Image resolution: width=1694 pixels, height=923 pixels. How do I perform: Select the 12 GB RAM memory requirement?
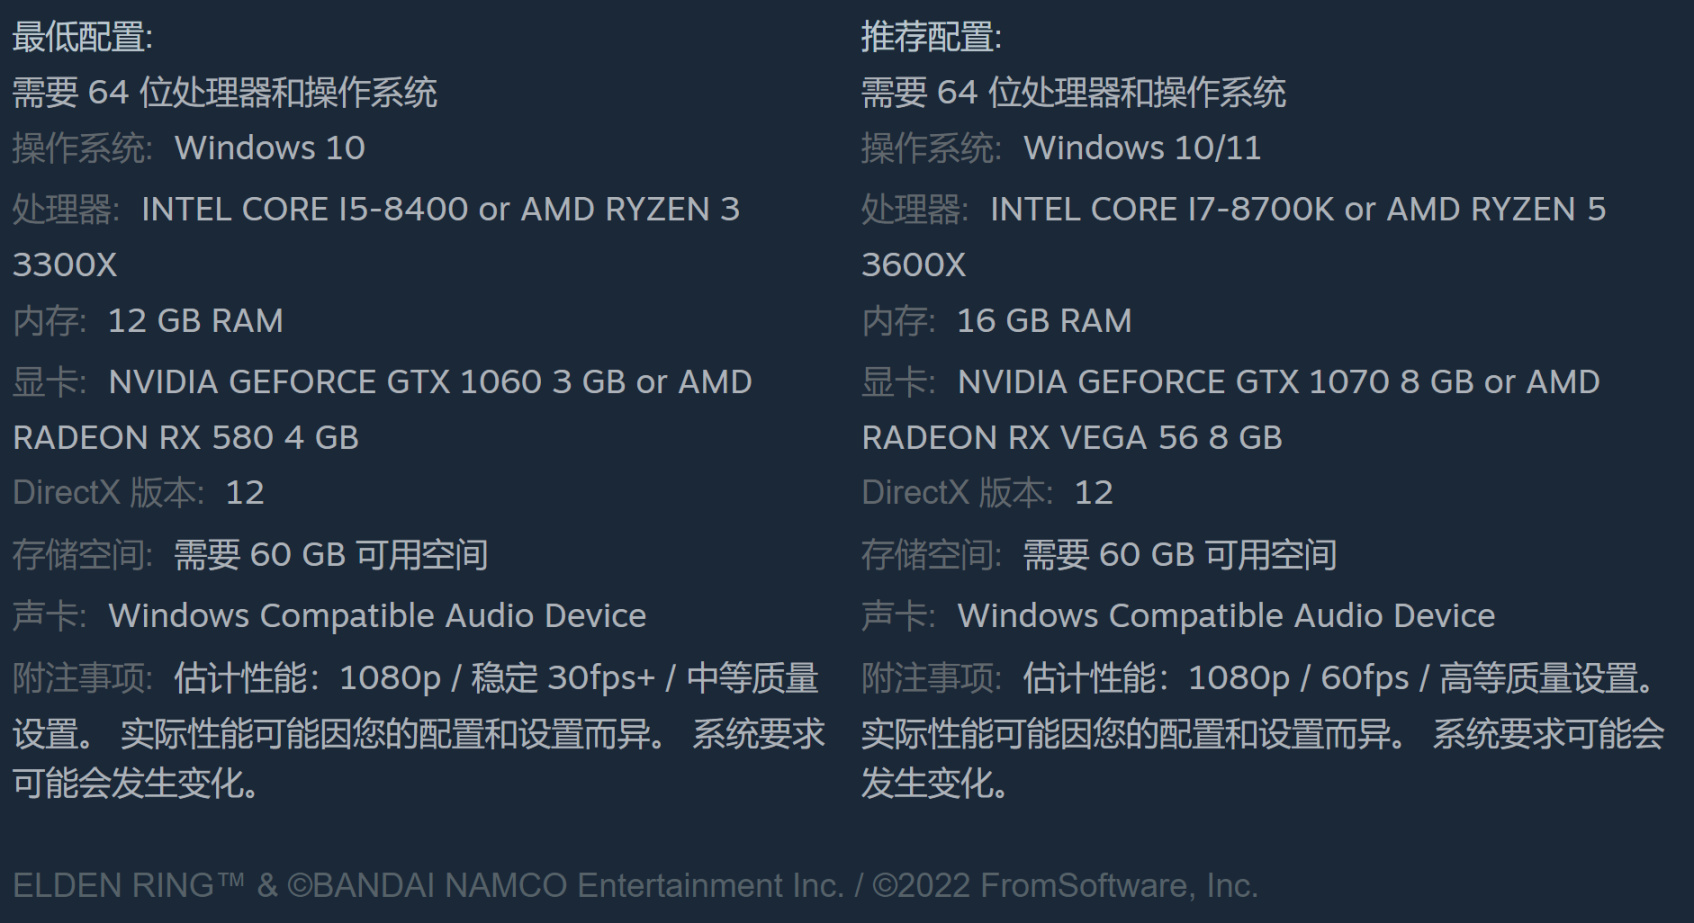click(195, 321)
